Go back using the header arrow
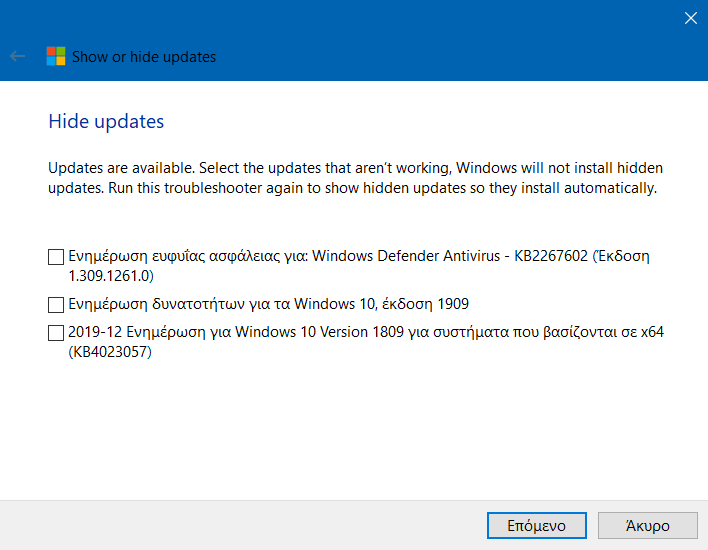This screenshot has width=708, height=550. point(18,56)
